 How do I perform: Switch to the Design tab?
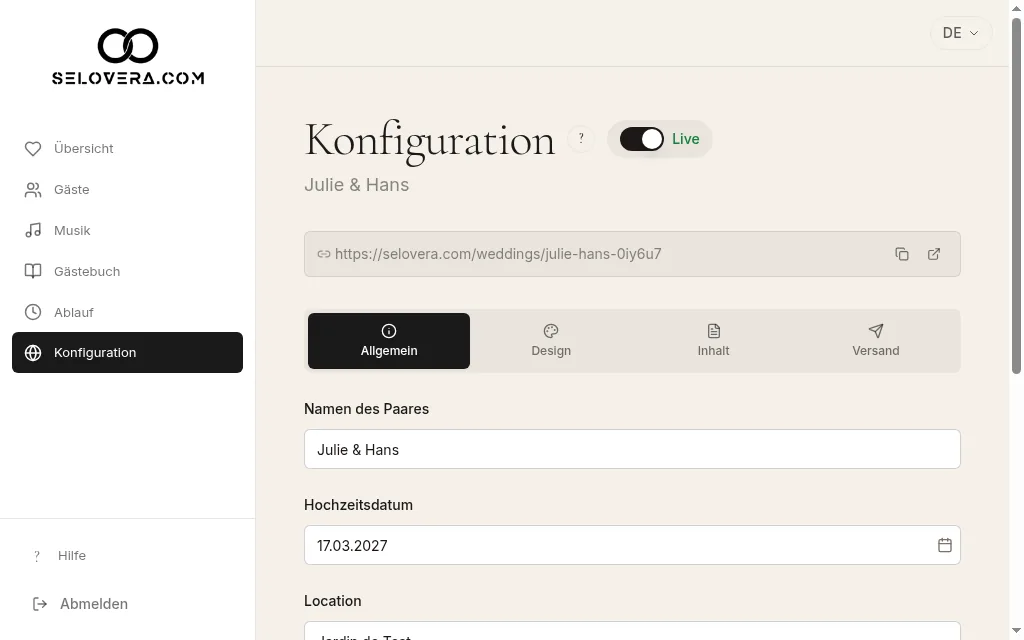click(551, 341)
